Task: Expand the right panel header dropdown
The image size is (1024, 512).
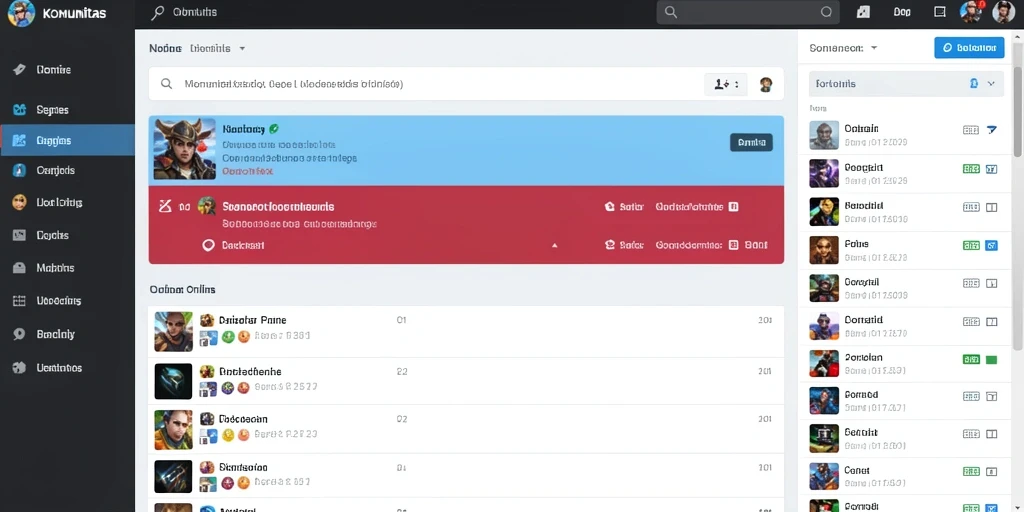Action: (874, 48)
